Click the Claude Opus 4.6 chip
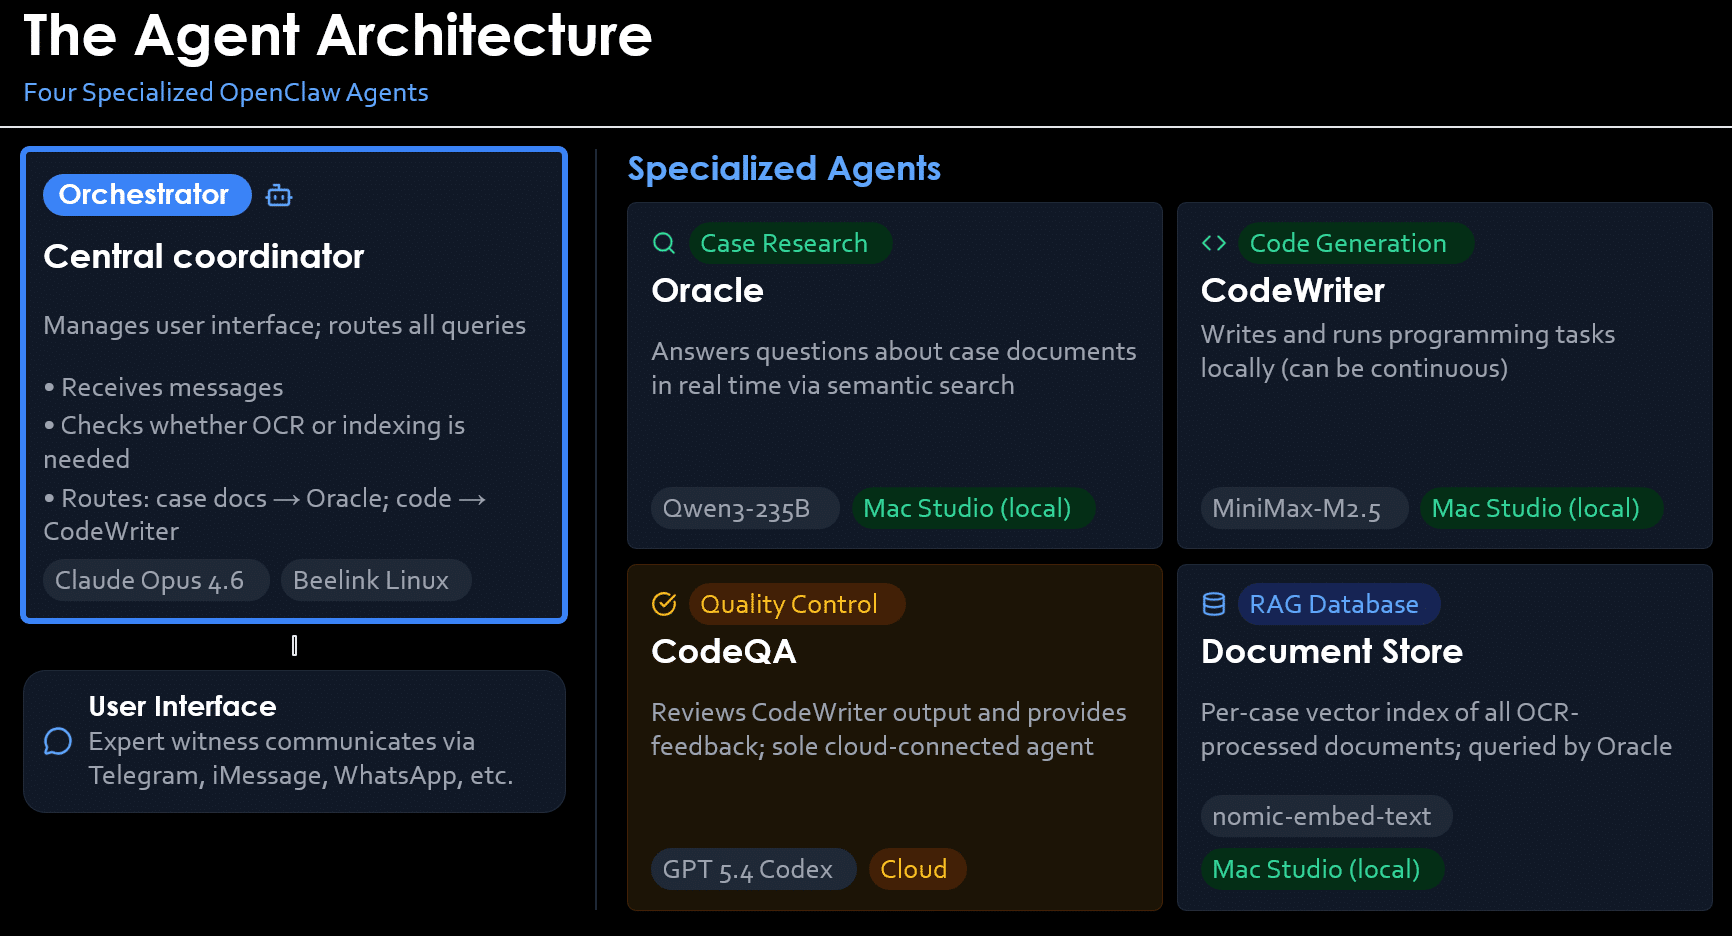The height and width of the screenshot is (936, 1732). pos(156,580)
